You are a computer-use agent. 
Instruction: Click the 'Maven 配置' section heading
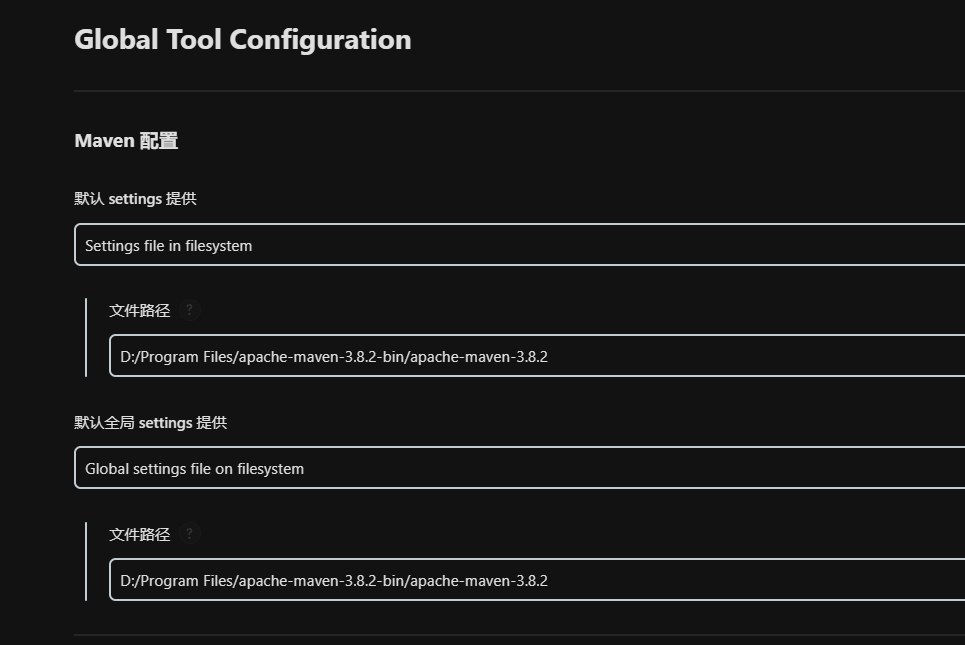point(126,141)
